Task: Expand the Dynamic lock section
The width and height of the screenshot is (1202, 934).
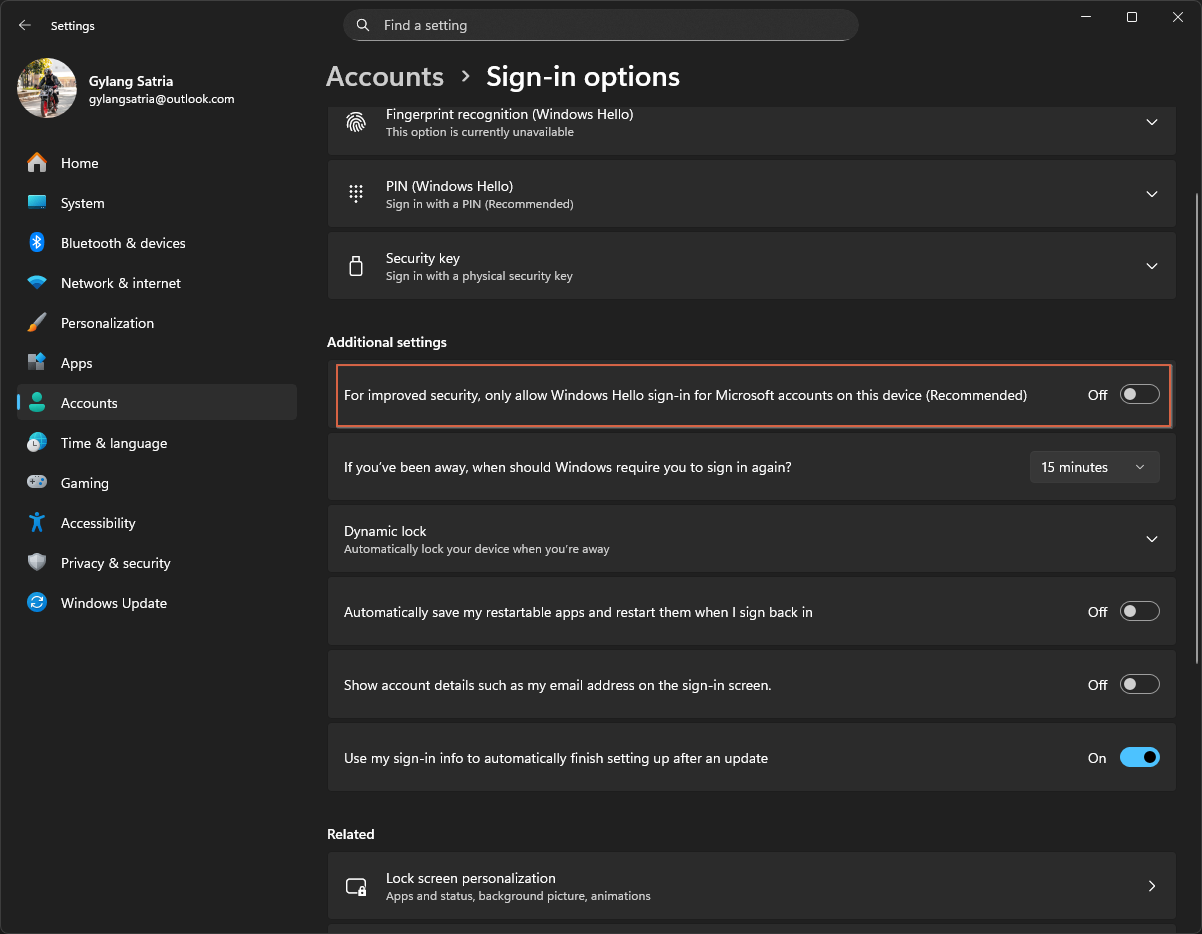Action: pyautogui.click(x=1151, y=539)
